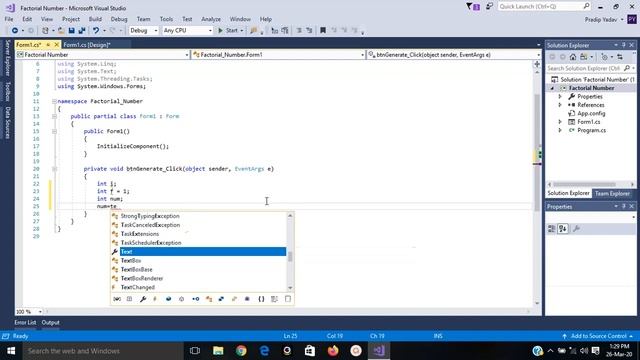This screenshot has height=360, width=640.
Task: Open Chrome from the taskbar
Action: (241, 351)
